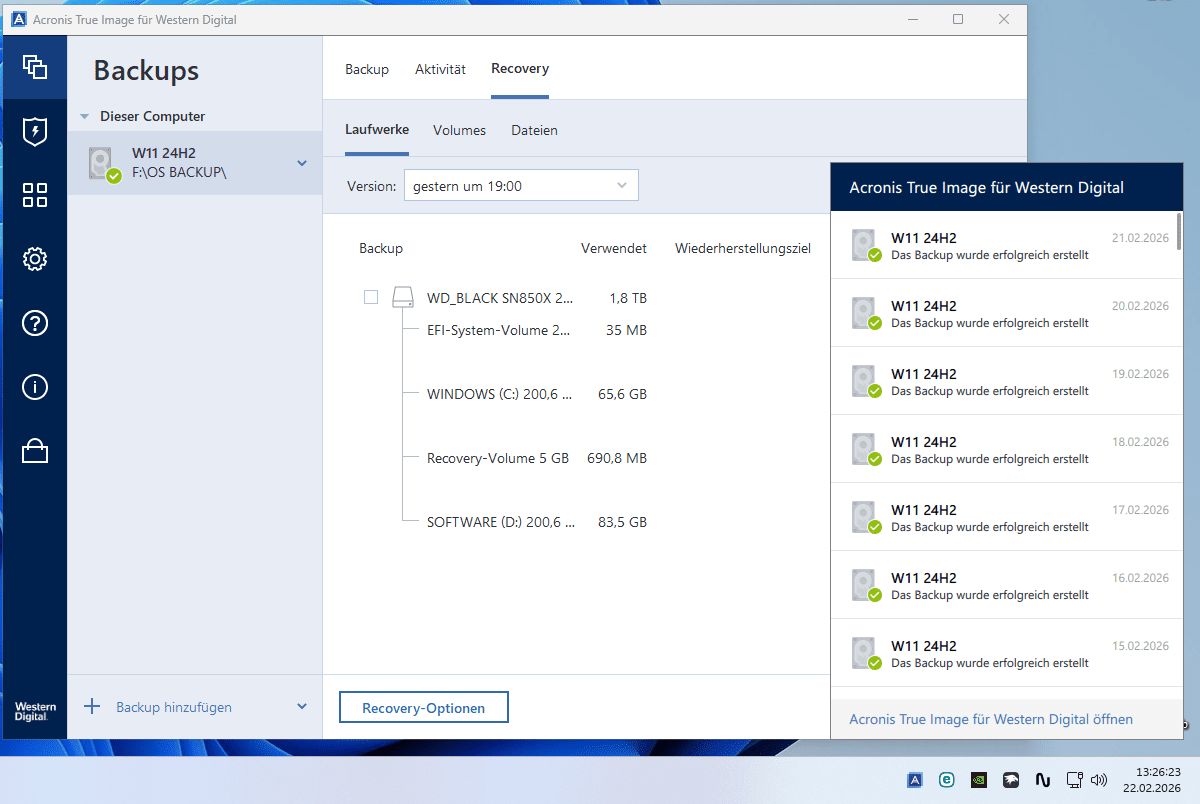Click disk icon of the 21.02.2026 notification

point(865,246)
